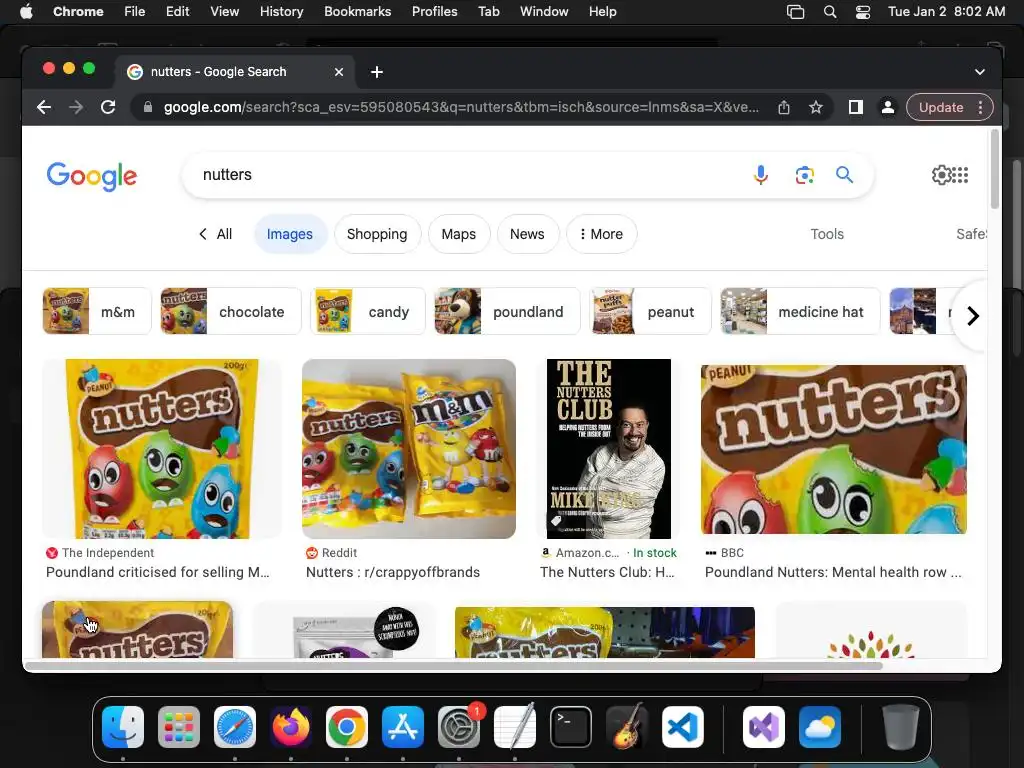The width and height of the screenshot is (1024, 768).
Task: Open 'Nutters : r/crappyoffbrands' Reddit link
Action: [392, 572]
